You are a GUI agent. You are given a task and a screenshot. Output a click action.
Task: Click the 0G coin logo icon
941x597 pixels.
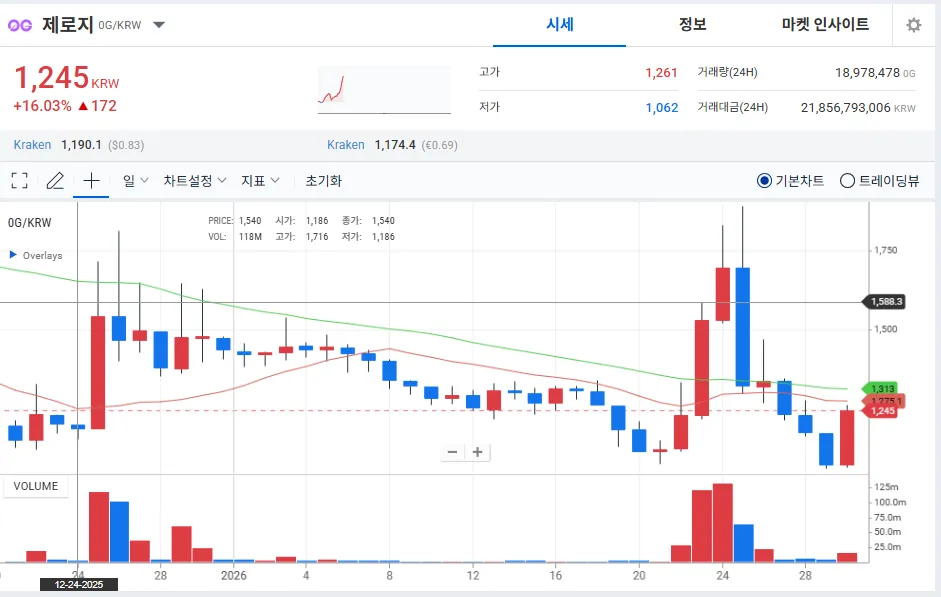pos(20,25)
